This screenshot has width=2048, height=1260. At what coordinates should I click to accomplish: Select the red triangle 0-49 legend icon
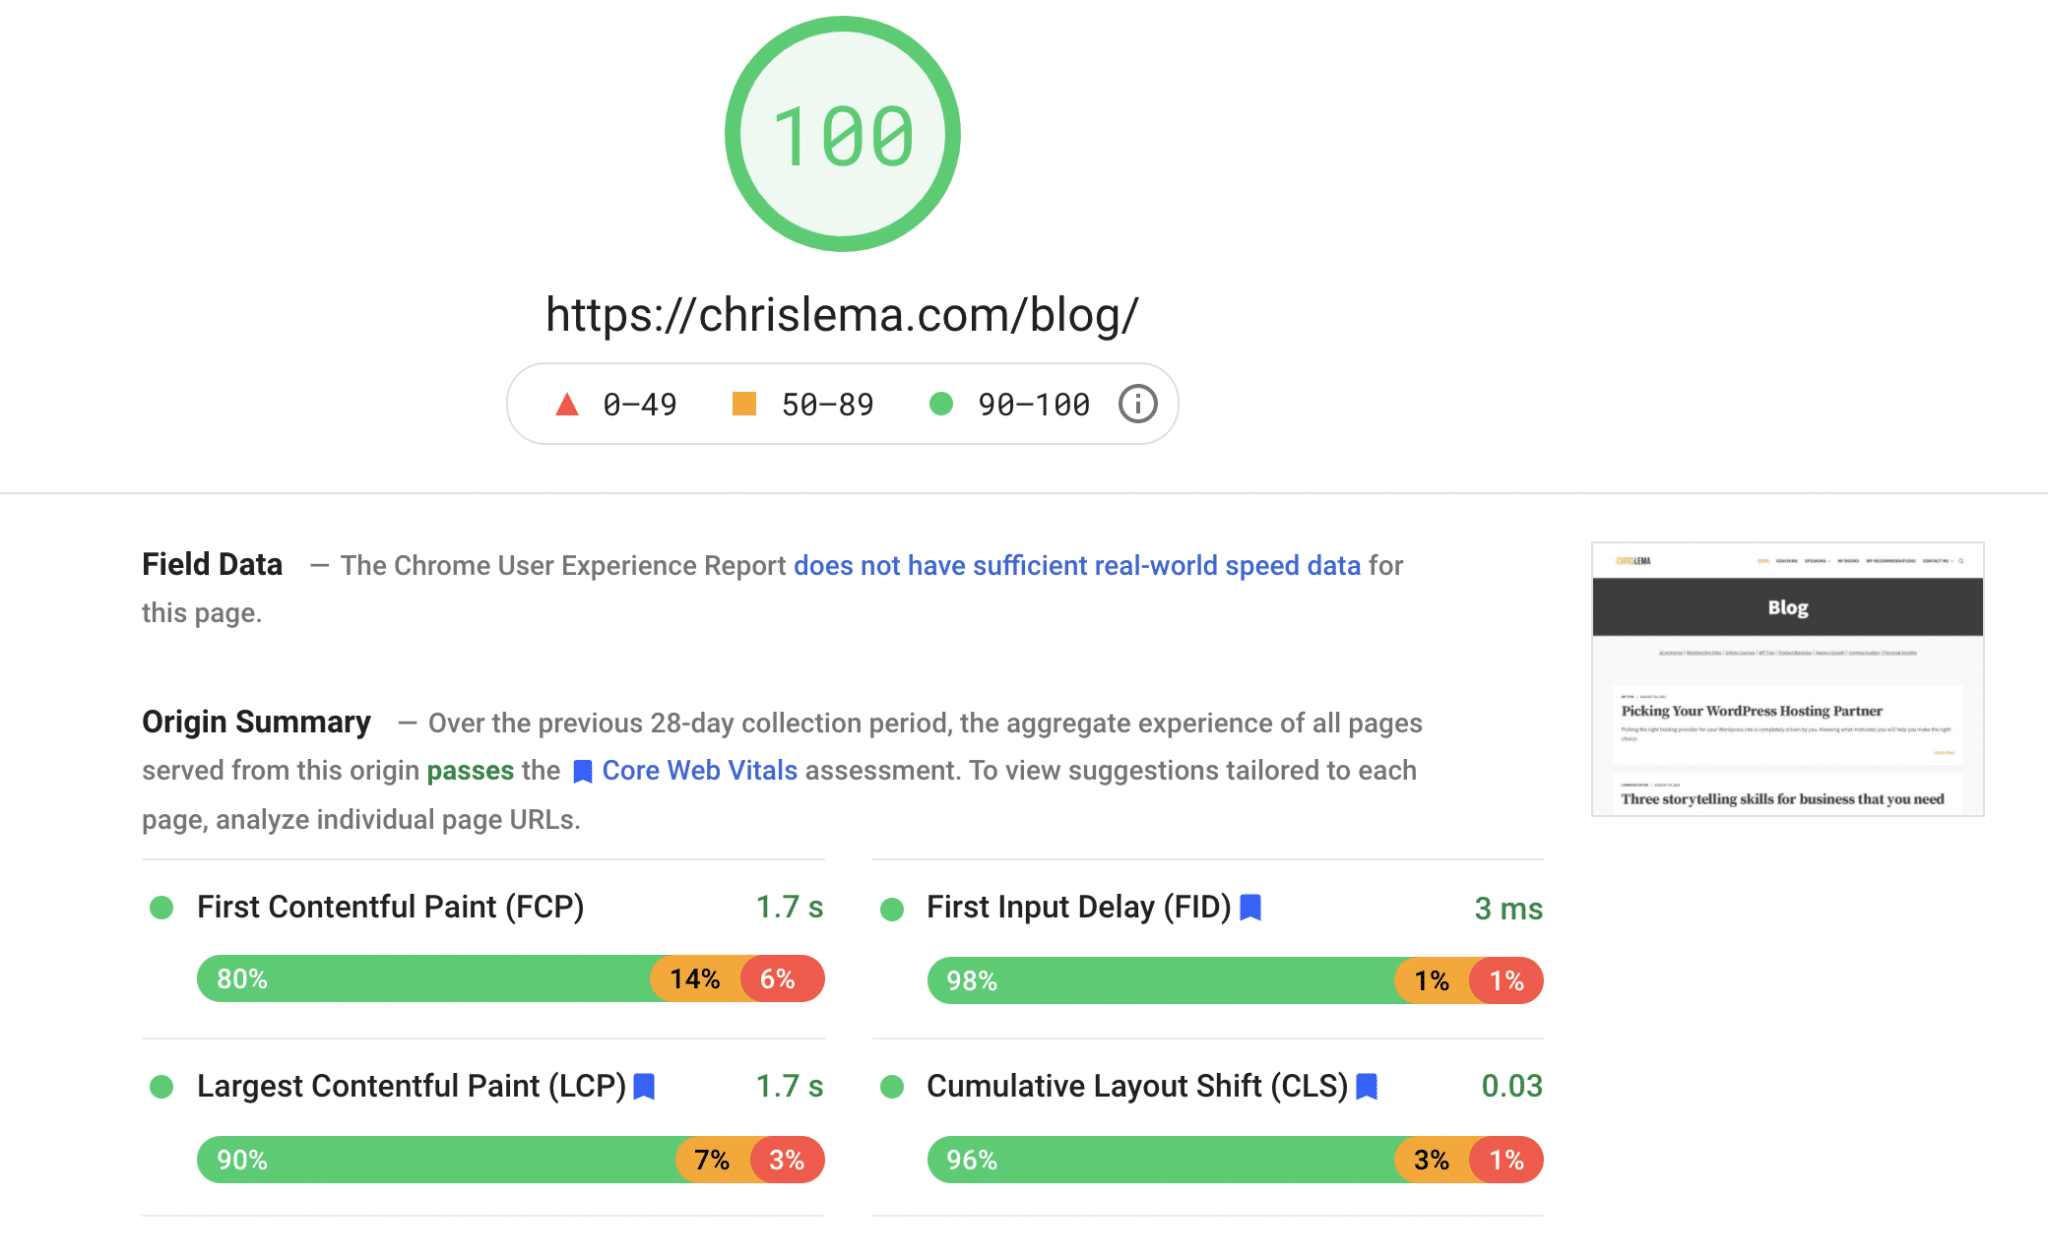[566, 403]
